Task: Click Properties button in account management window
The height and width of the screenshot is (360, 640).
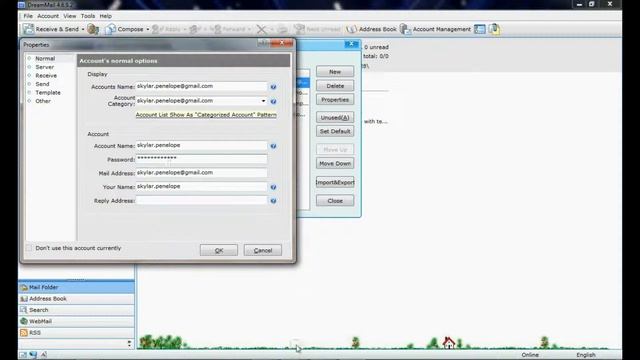Action: coord(335,100)
